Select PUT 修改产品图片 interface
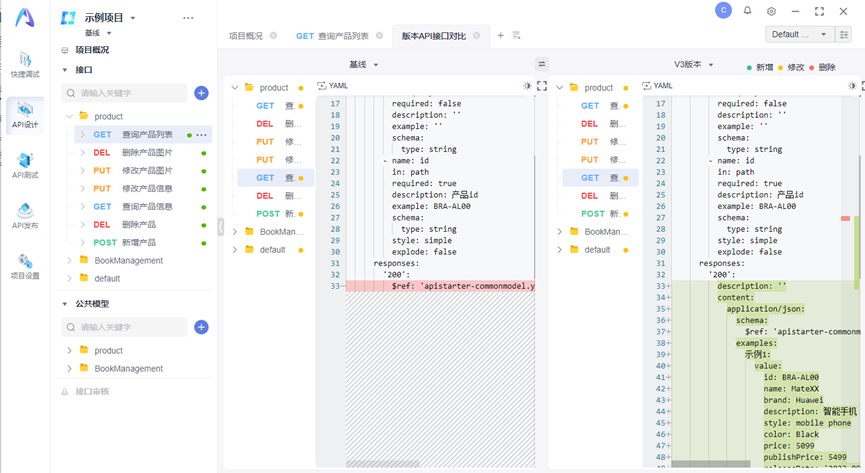 coord(143,171)
